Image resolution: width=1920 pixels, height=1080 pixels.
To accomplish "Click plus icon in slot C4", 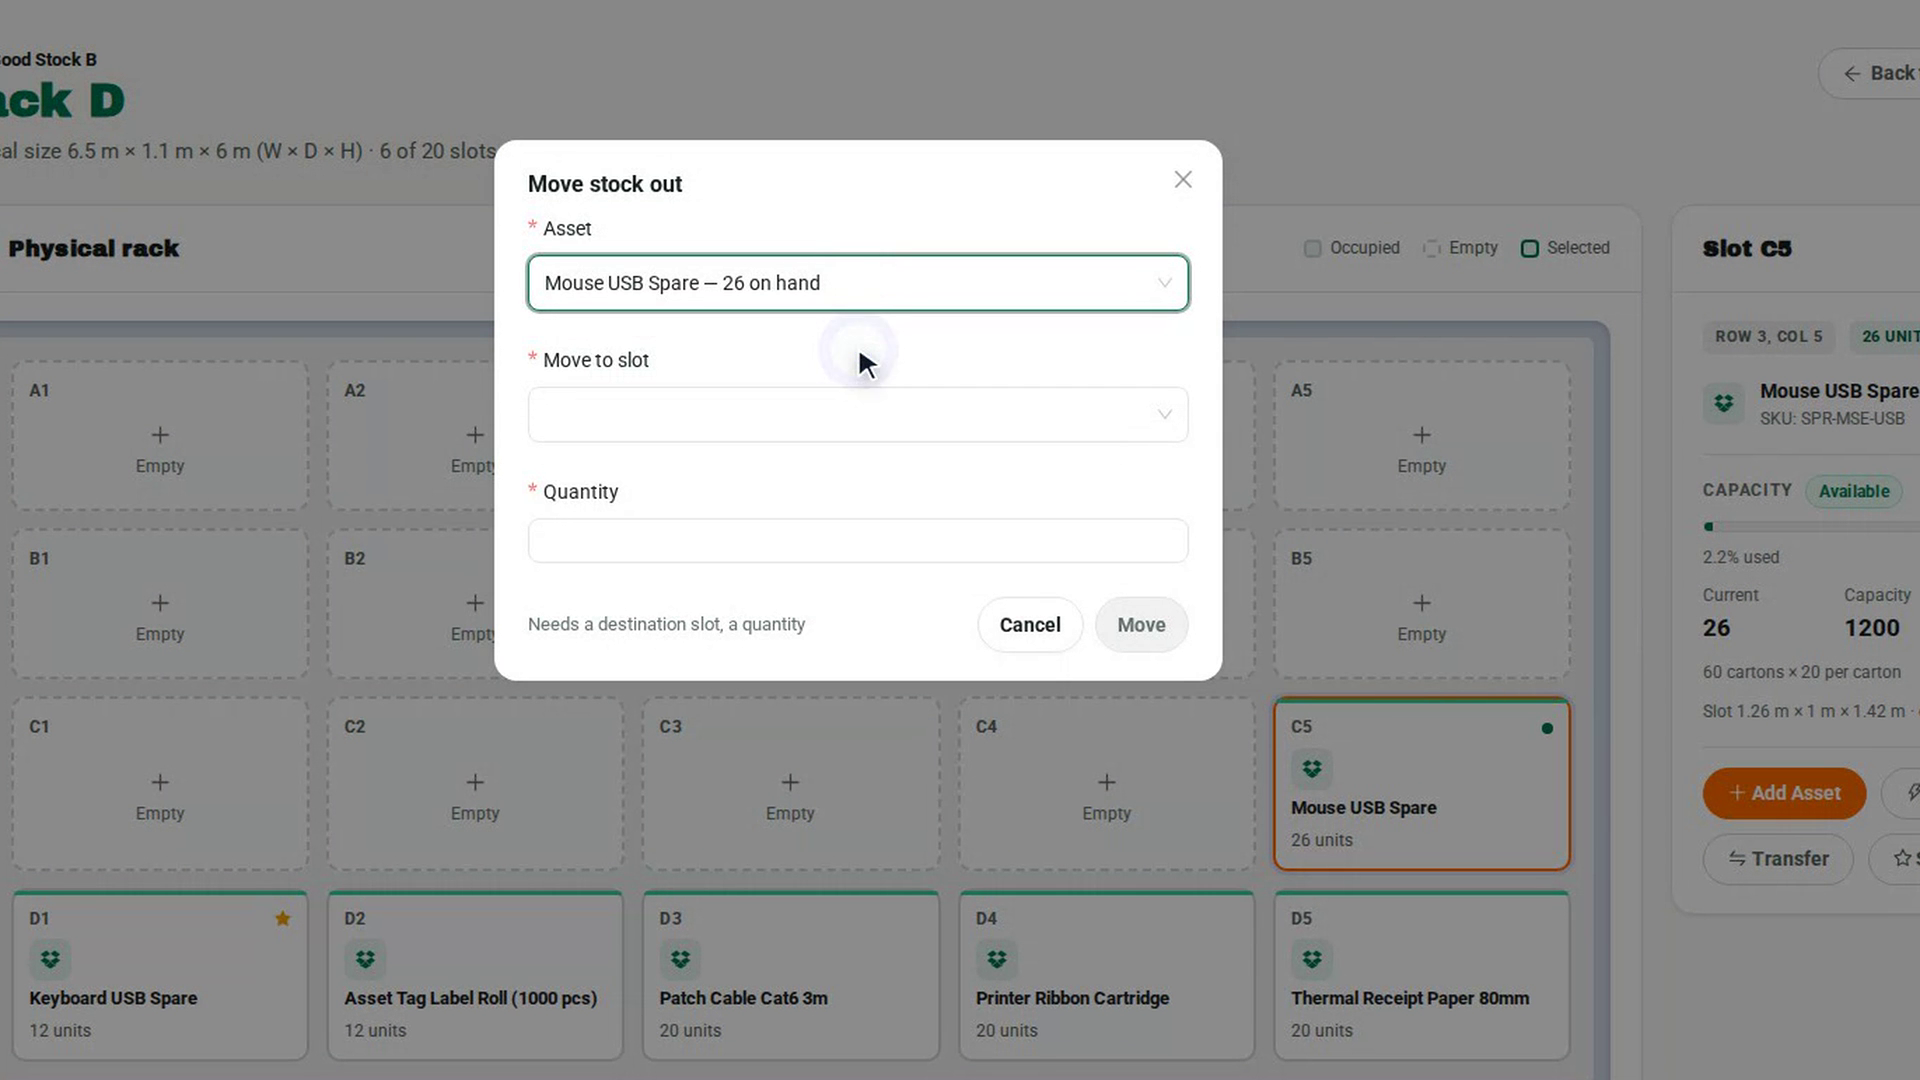I will (x=1106, y=782).
